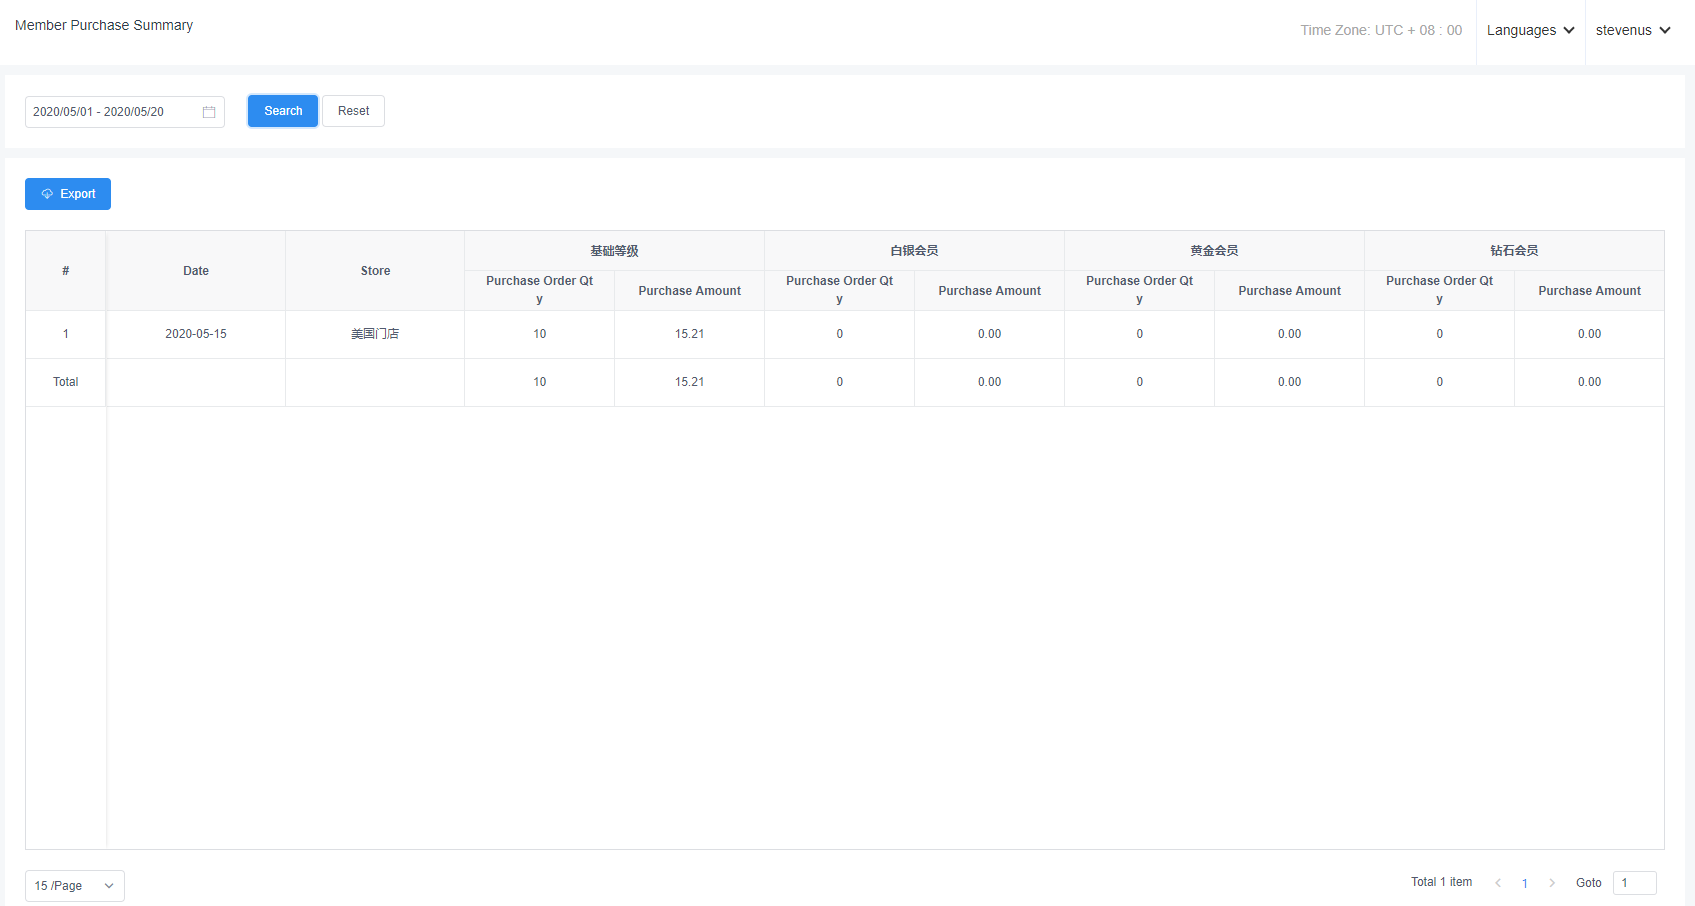
Task: Focus the Goto page number field
Action: pos(1634,883)
